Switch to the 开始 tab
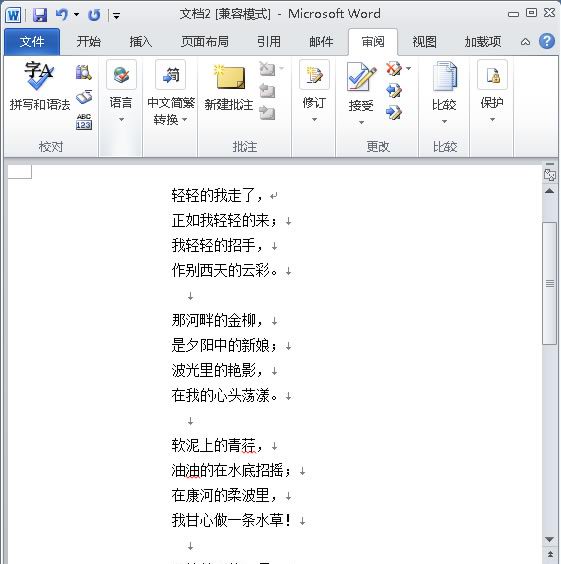 [x=88, y=42]
